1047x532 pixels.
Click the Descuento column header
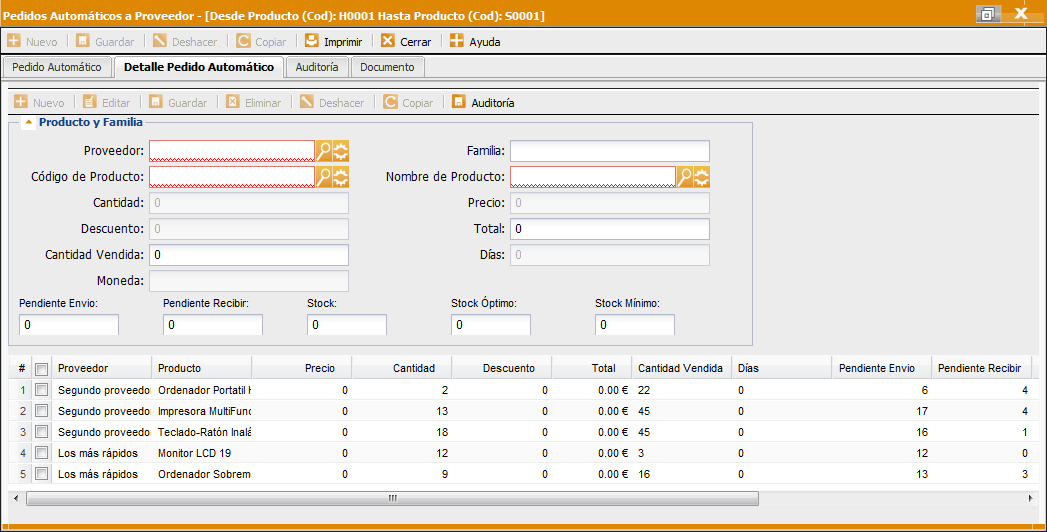[x=502, y=368]
